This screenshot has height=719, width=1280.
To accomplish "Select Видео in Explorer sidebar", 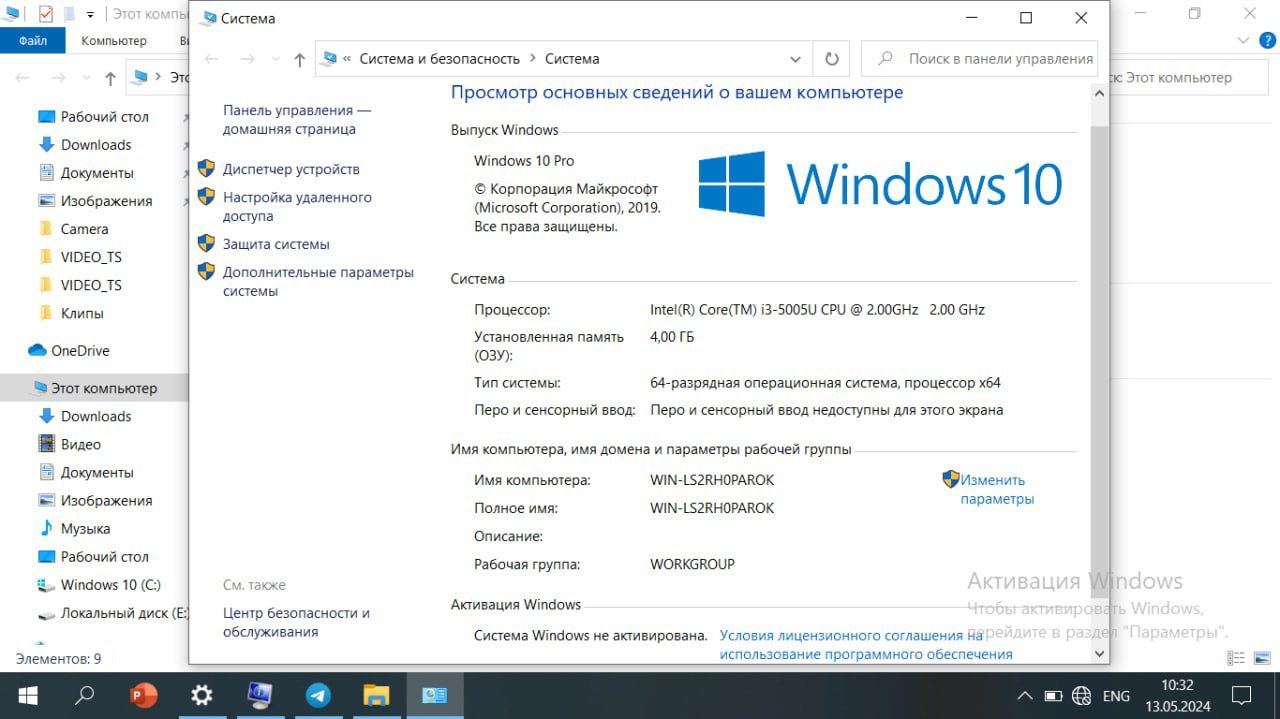I will [x=81, y=444].
